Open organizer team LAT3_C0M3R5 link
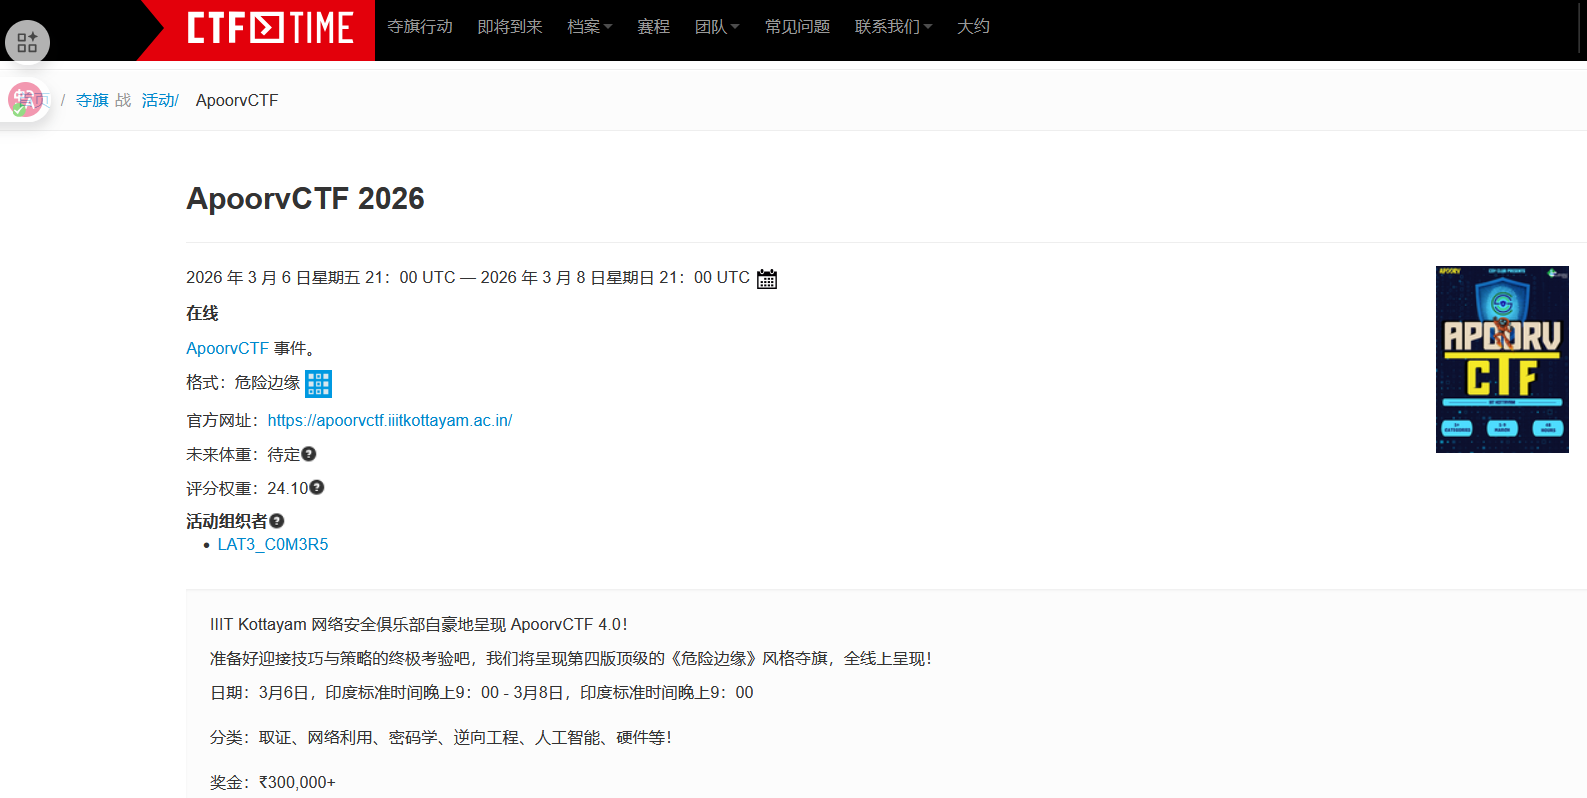 click(x=273, y=545)
